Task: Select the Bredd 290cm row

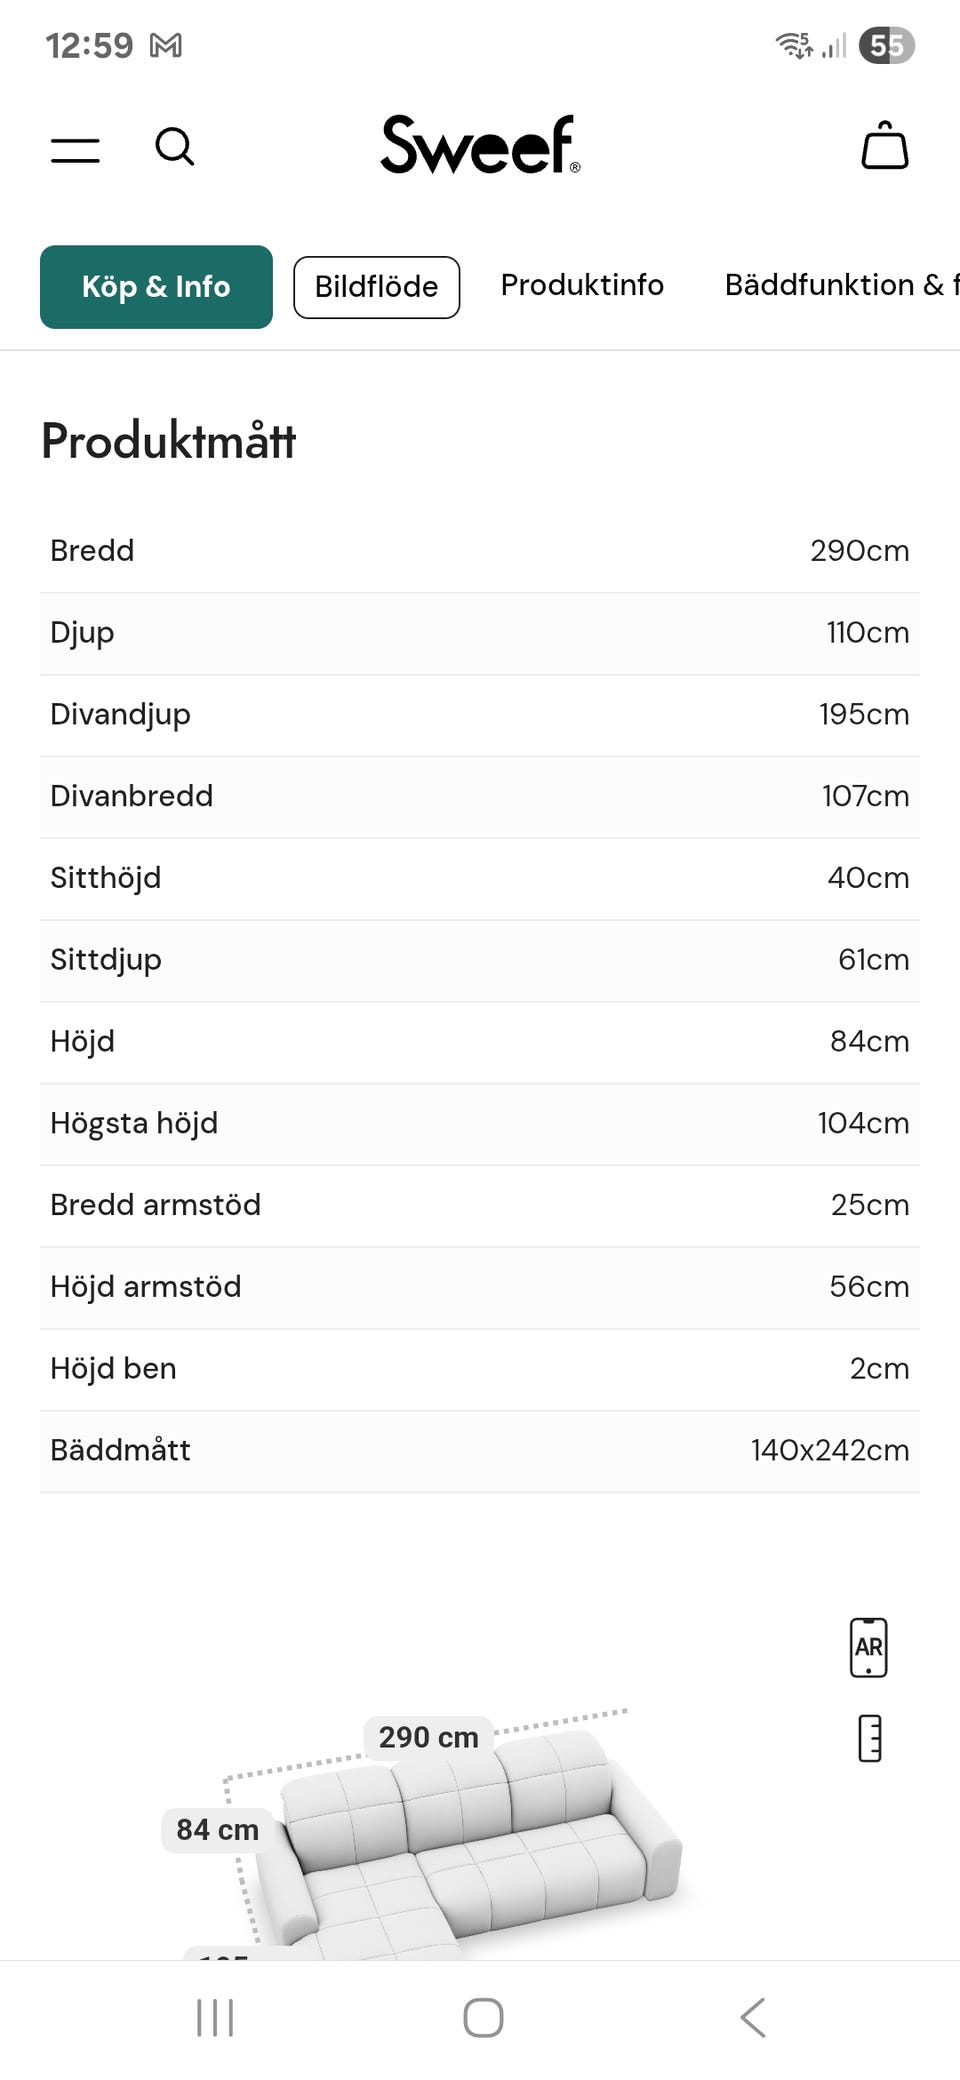Action: pos(480,551)
